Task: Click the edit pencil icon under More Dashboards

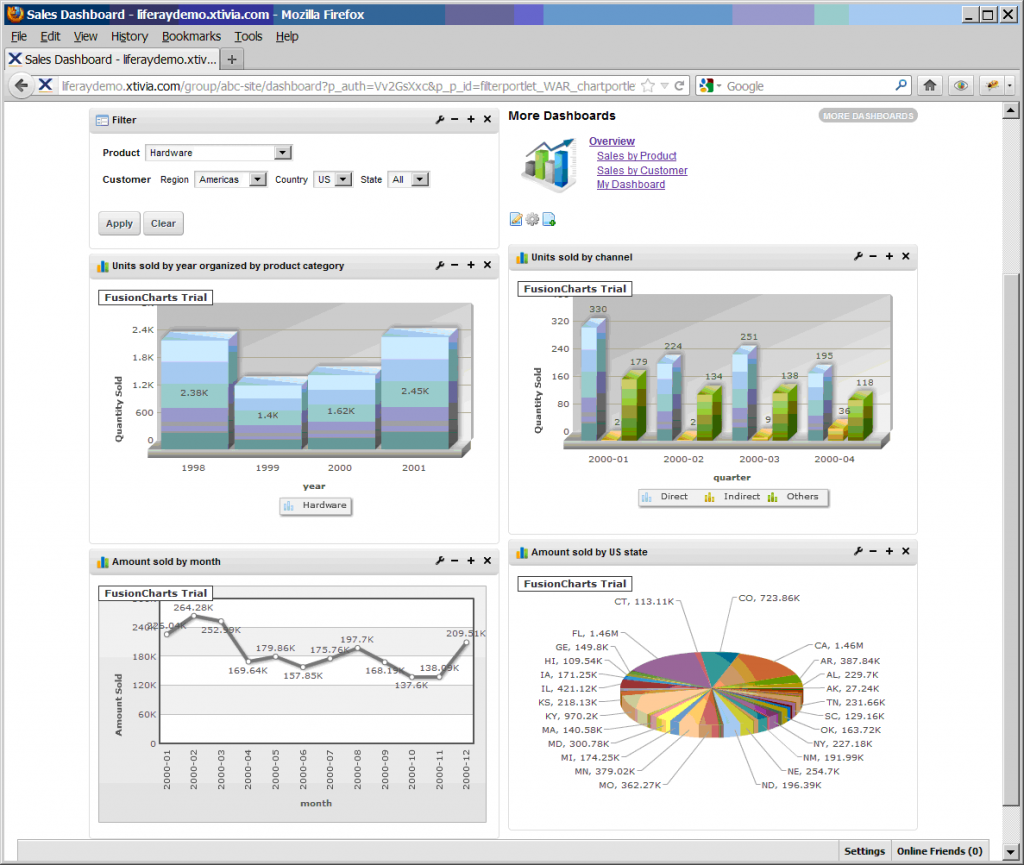Action: 515,218
